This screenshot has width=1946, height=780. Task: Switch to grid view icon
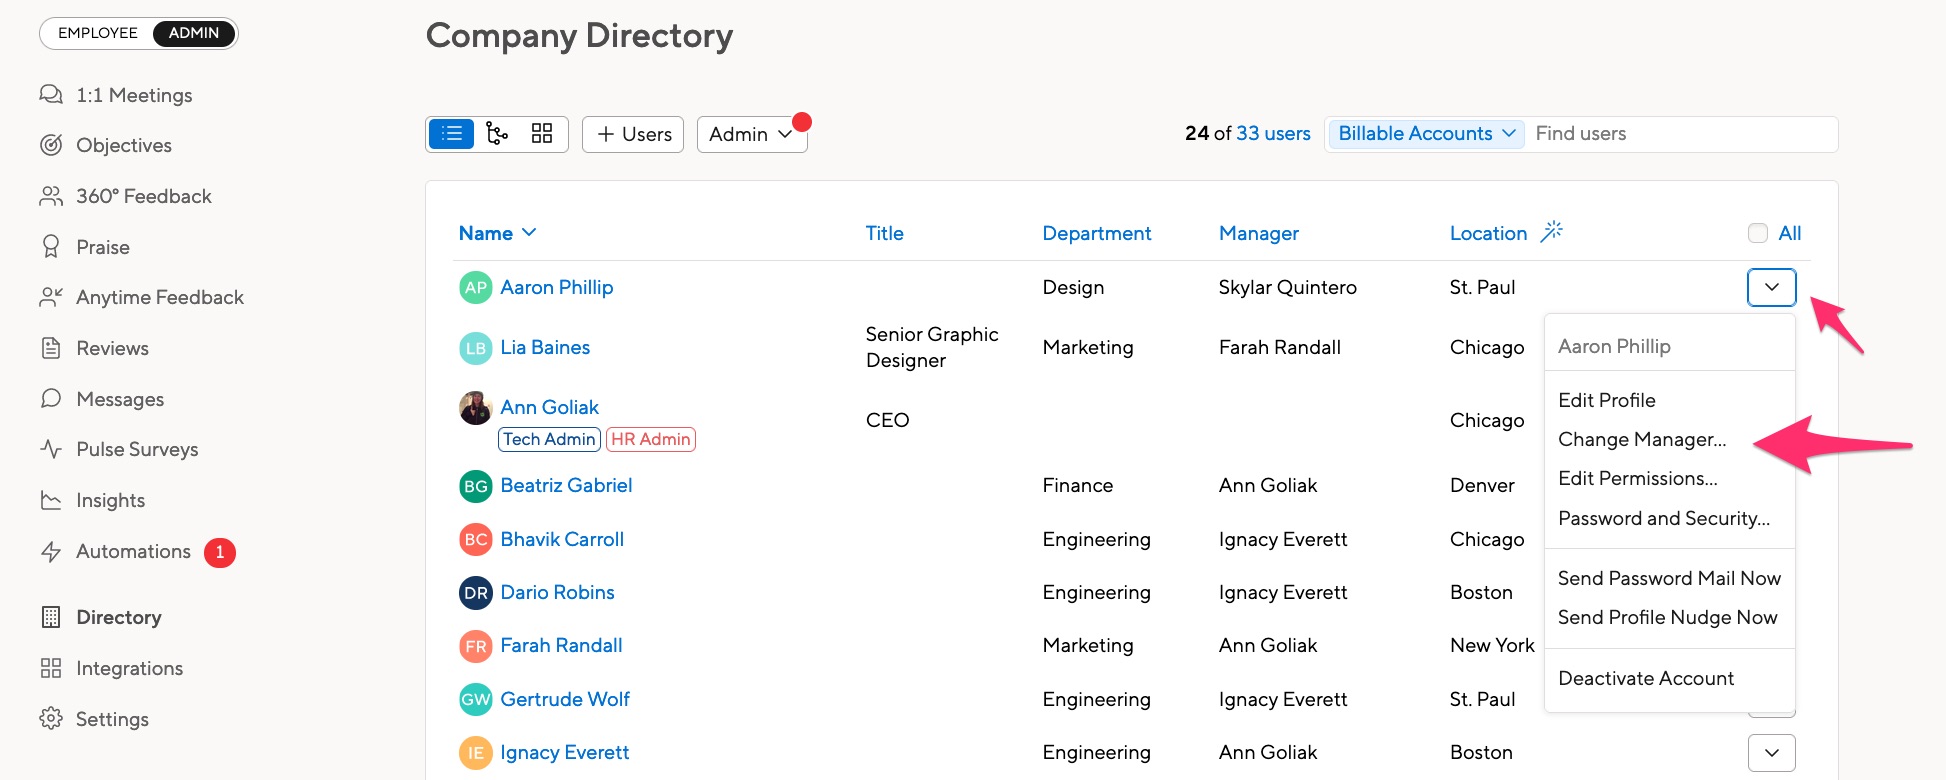coord(542,134)
